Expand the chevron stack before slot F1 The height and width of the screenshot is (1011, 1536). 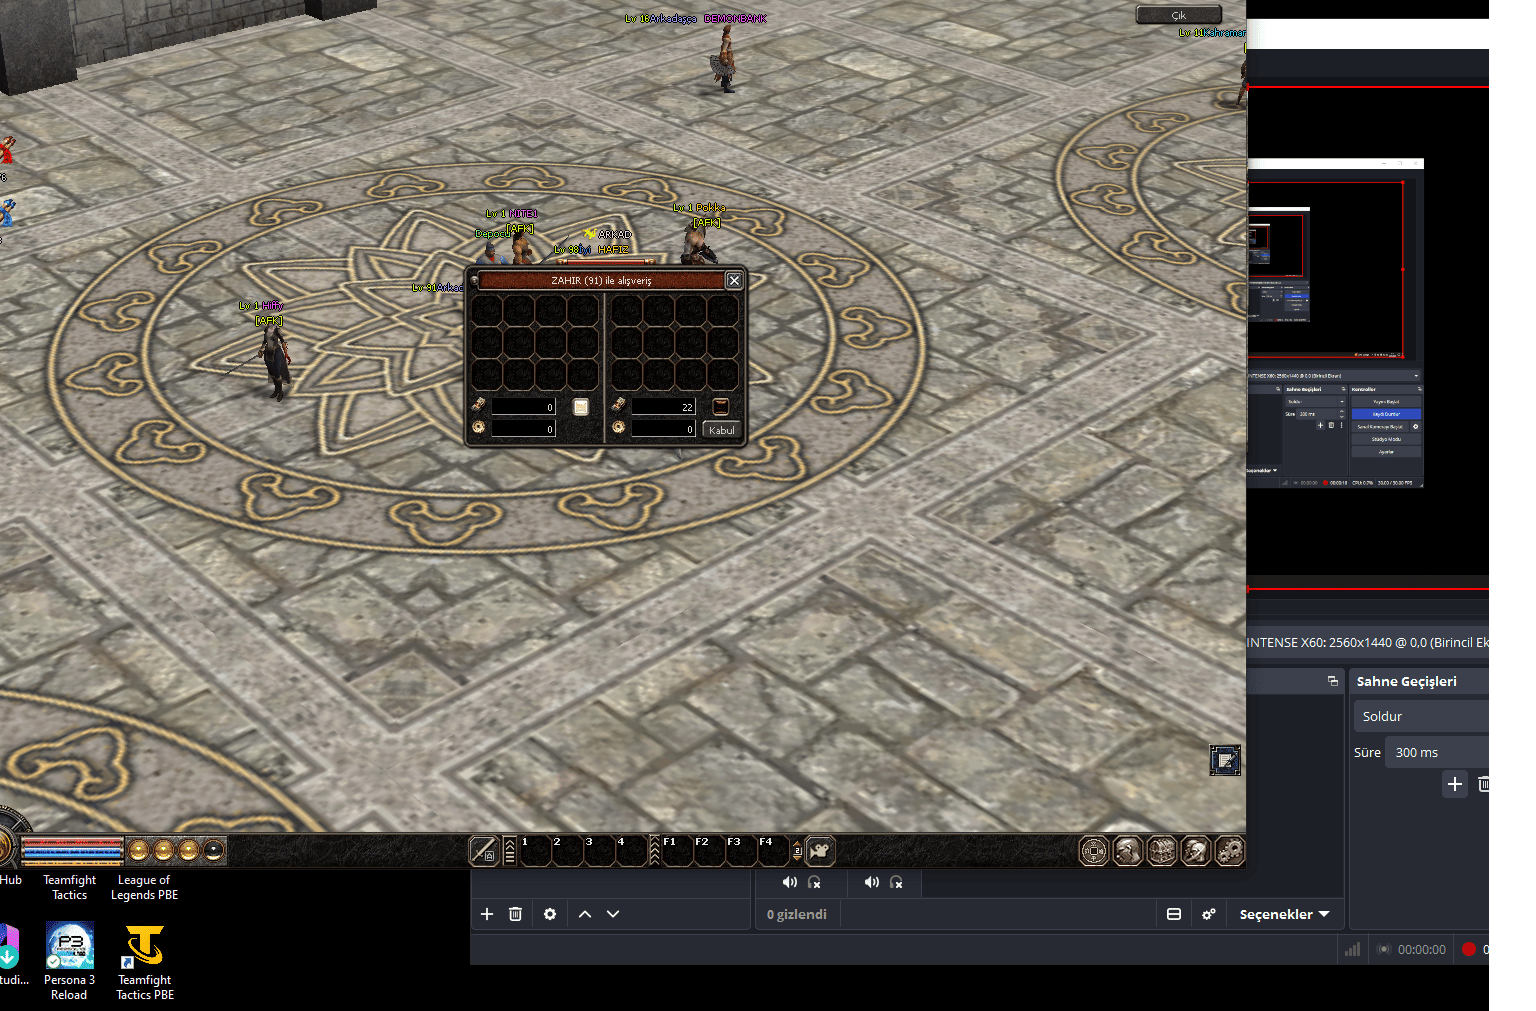click(654, 851)
